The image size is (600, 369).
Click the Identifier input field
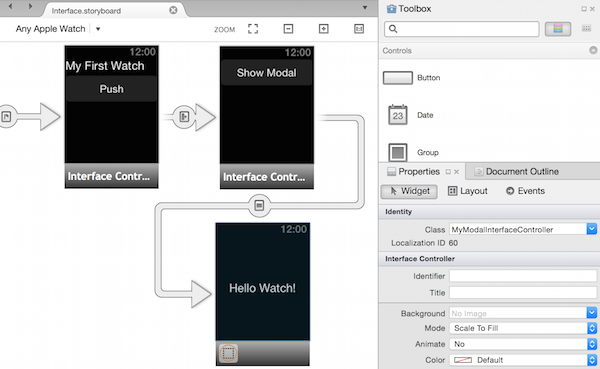(x=523, y=276)
